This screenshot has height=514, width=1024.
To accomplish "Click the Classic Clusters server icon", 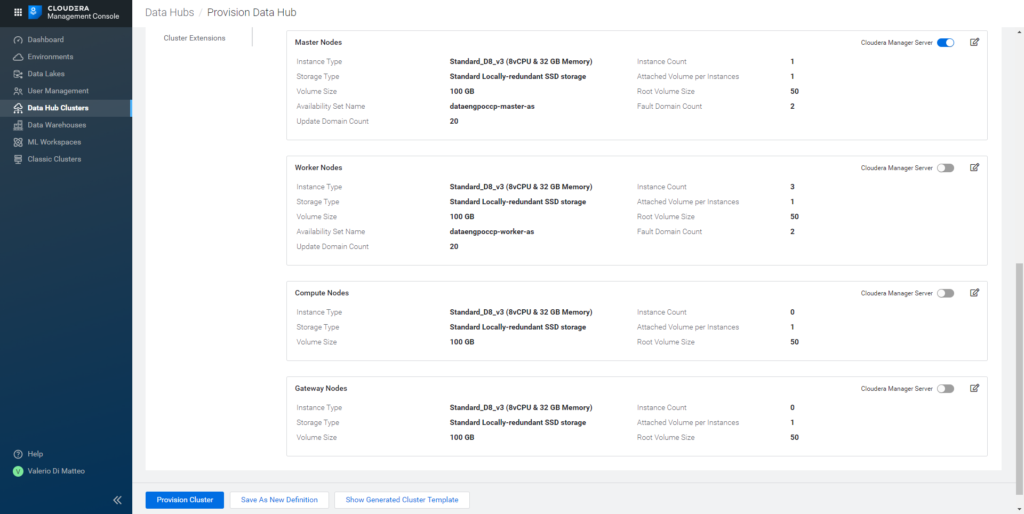I will click(18, 159).
